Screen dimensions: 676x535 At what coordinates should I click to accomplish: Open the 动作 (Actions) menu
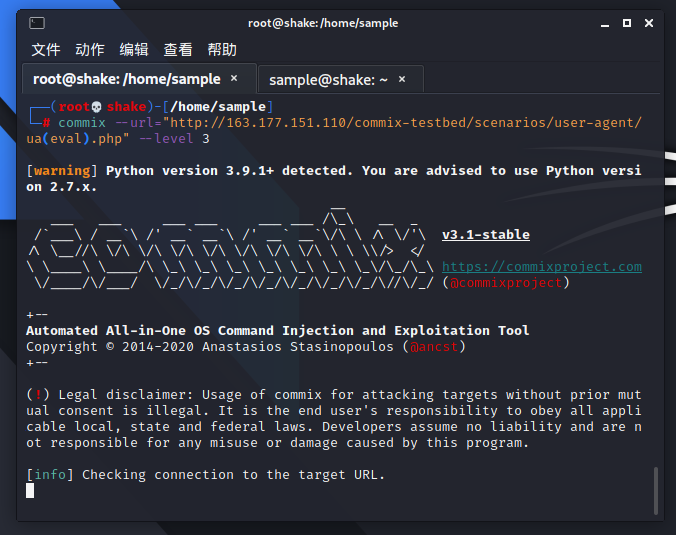90,50
